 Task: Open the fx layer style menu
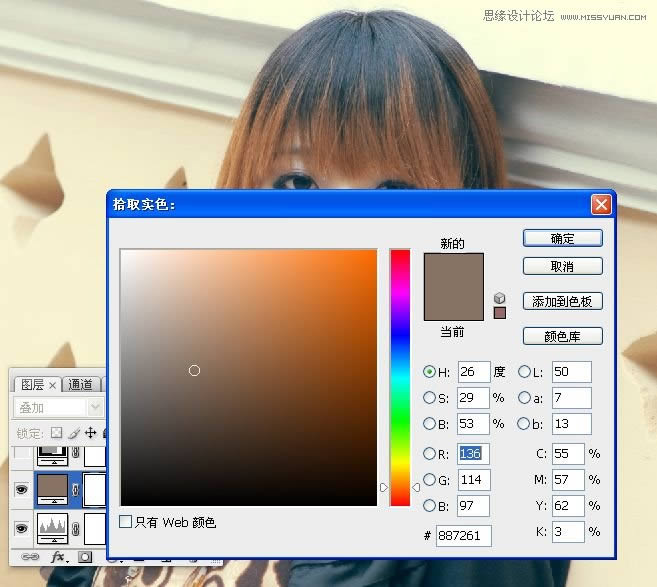[58, 555]
